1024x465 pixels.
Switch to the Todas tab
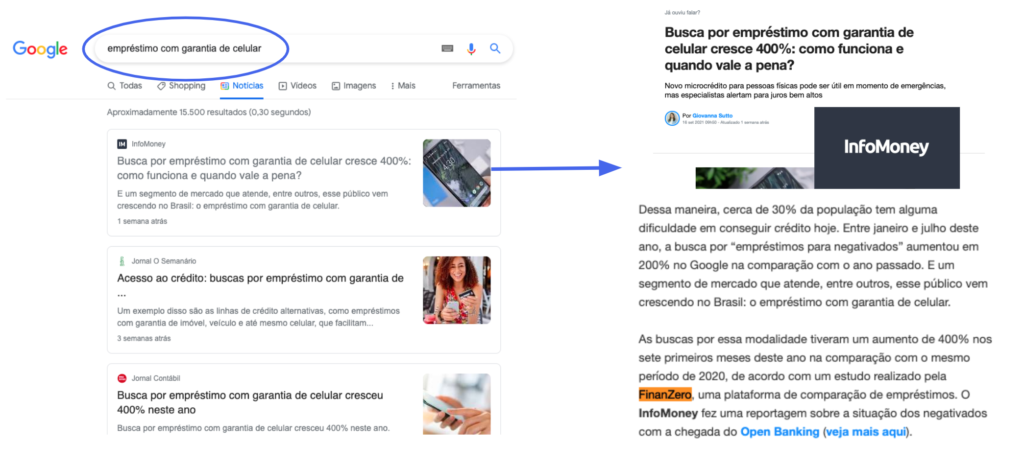pos(125,86)
